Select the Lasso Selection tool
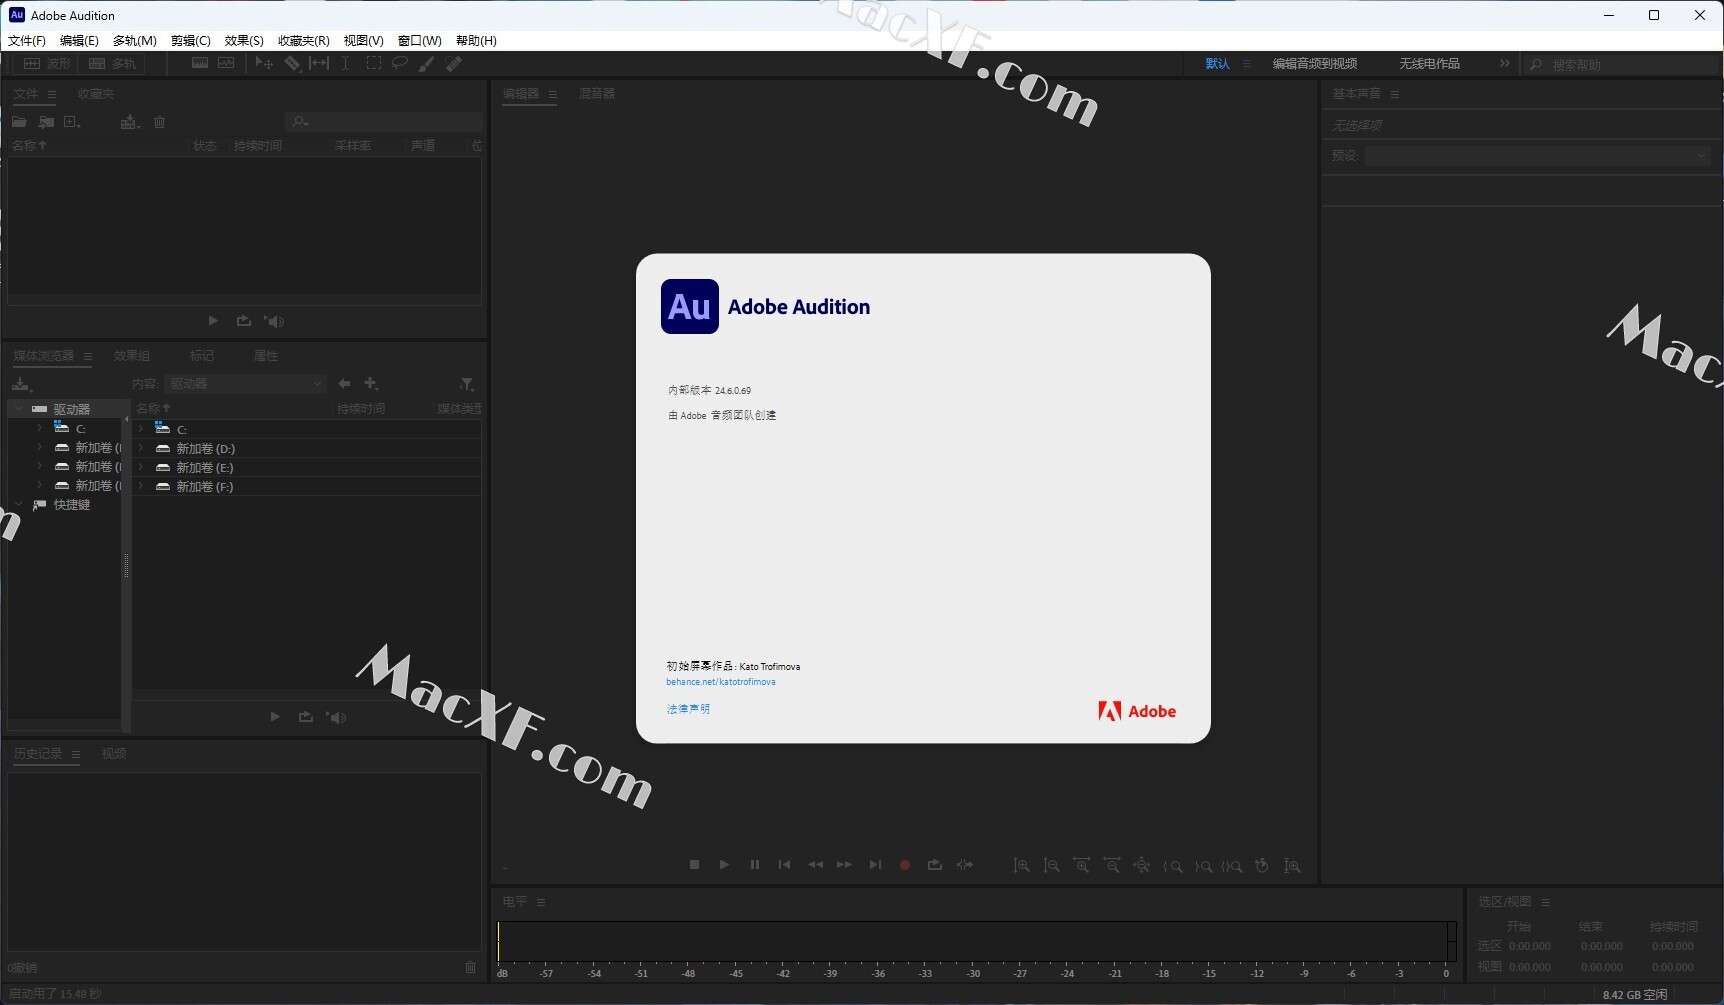This screenshot has width=1724, height=1005. pyautogui.click(x=400, y=63)
